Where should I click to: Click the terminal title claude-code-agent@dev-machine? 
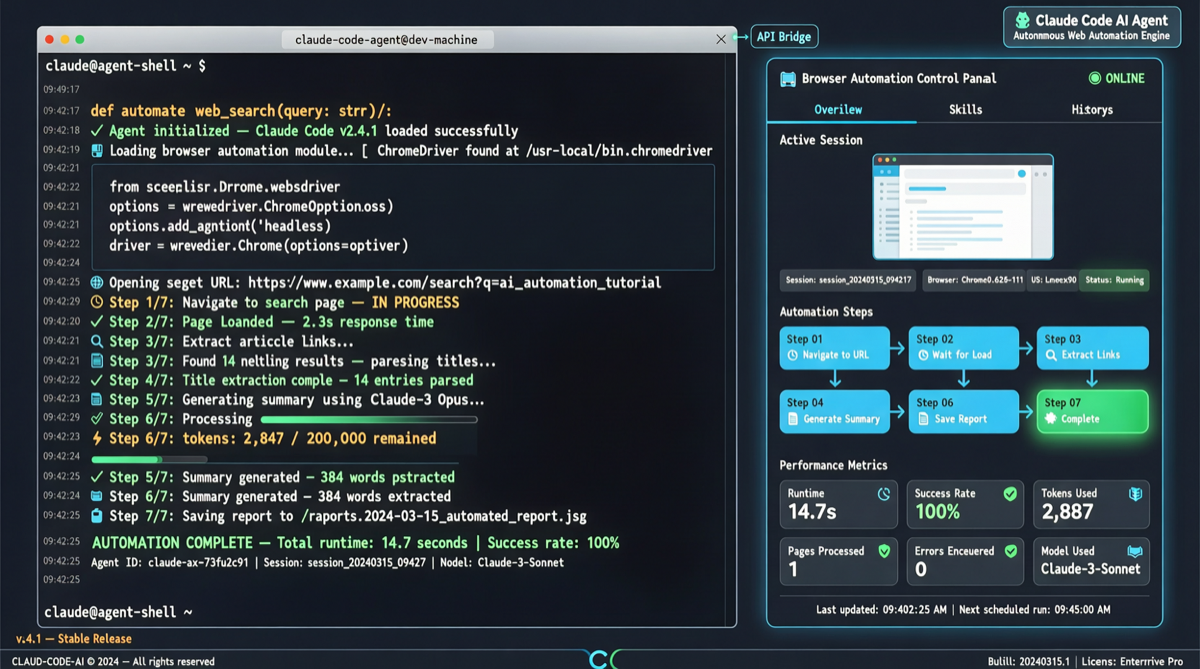click(386, 40)
